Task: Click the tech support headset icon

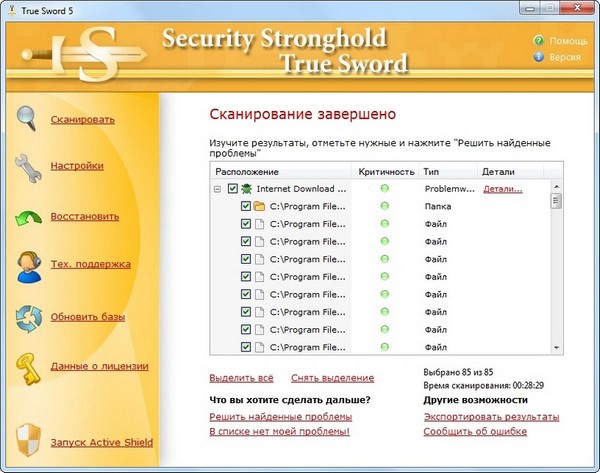Action: pos(27,265)
